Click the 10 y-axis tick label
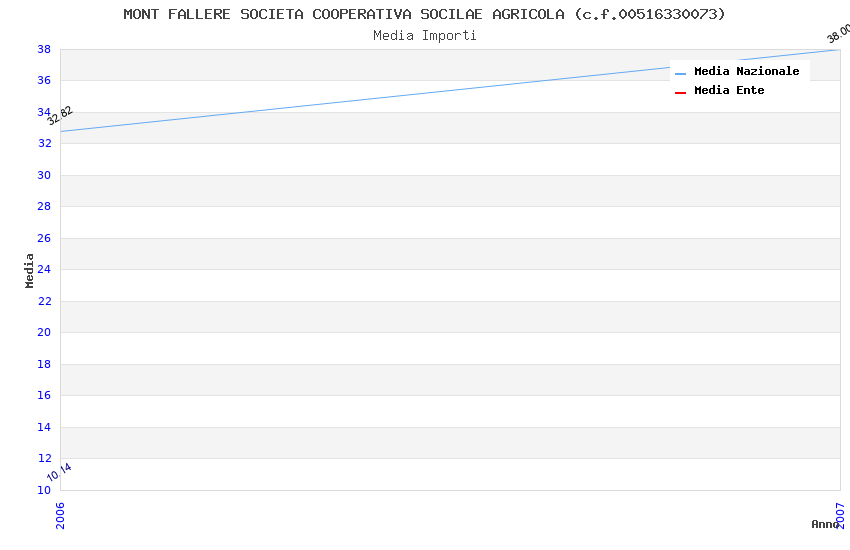The image size is (850, 550). pyautogui.click(x=44, y=490)
